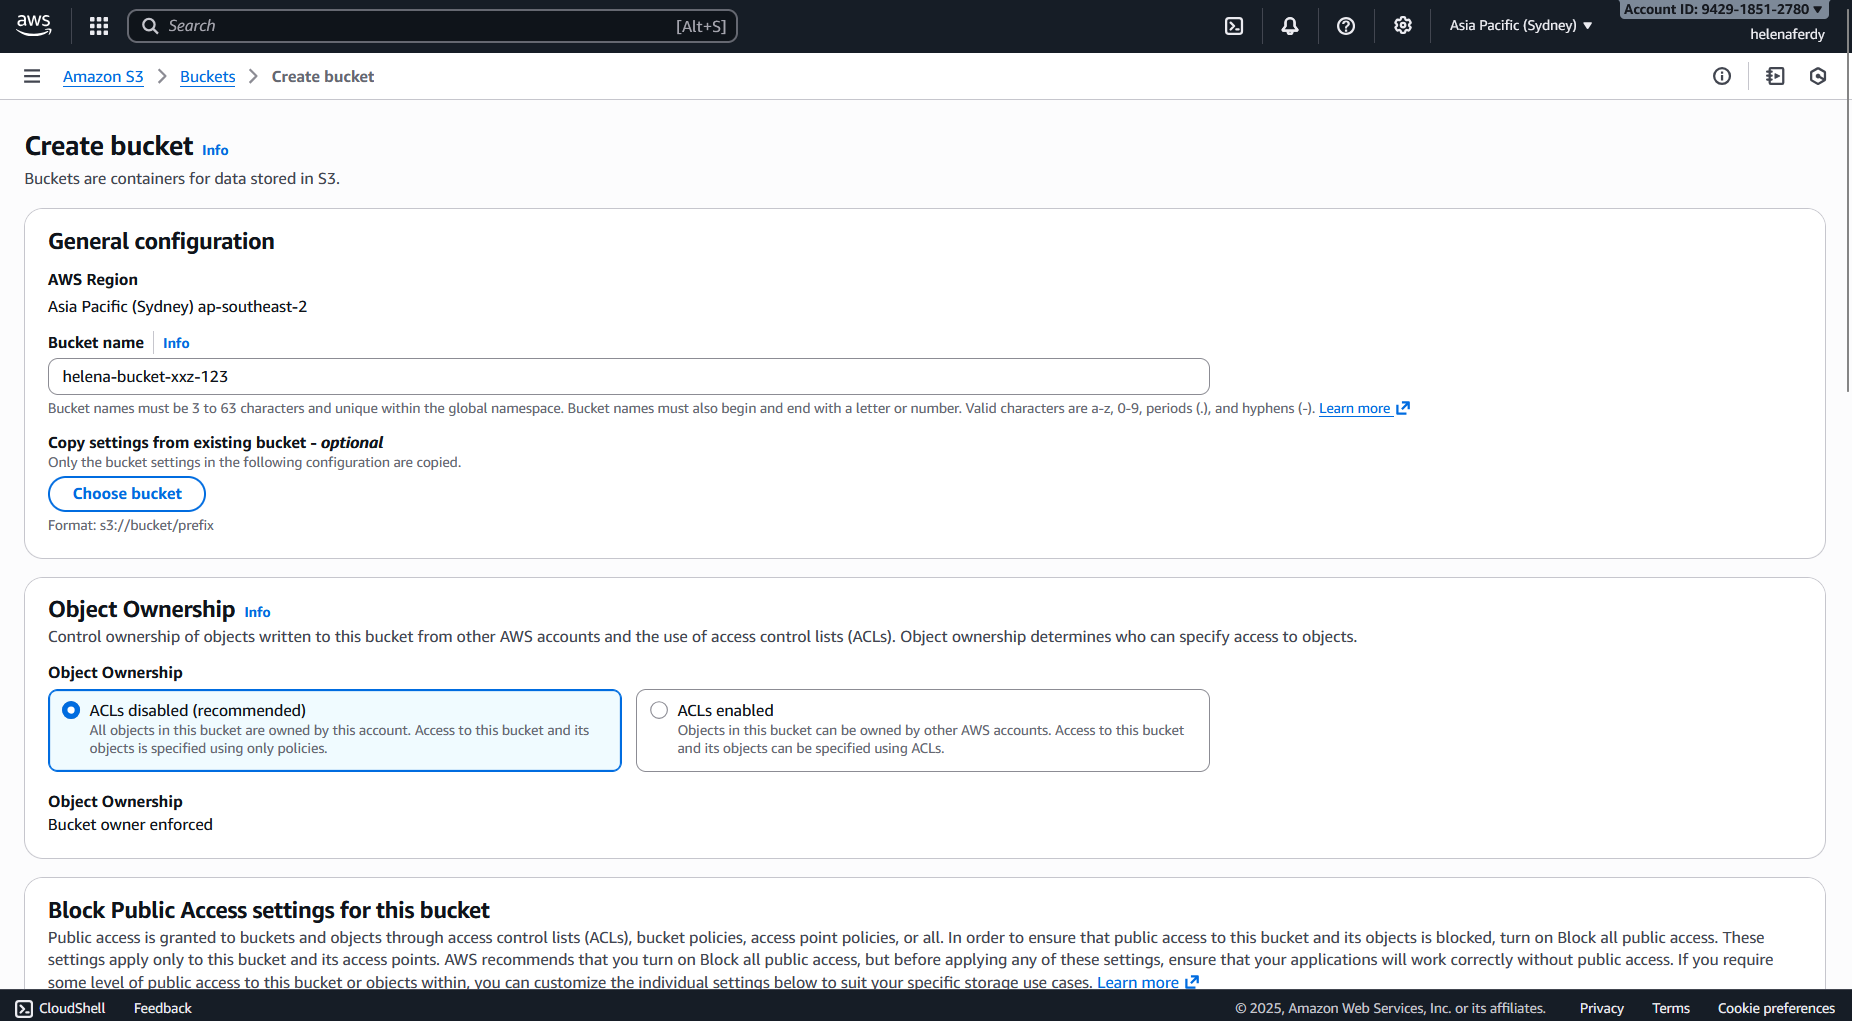Open the help question mark icon
The height and width of the screenshot is (1021, 1852).
tap(1346, 26)
